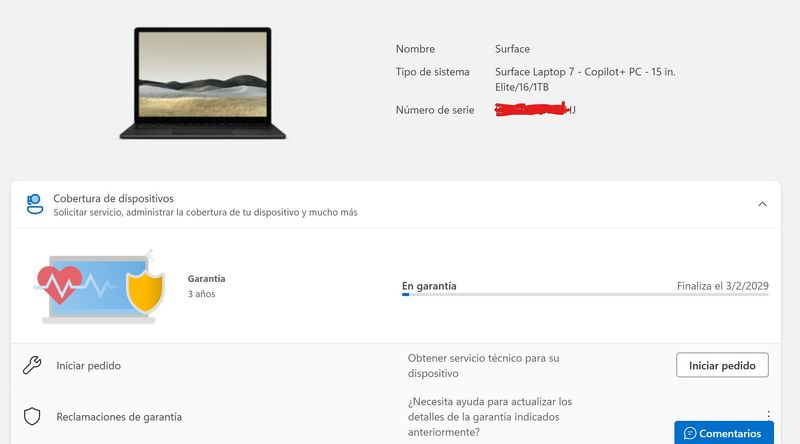This screenshot has width=800, height=444.
Task: Select the 'Garantía' label
Action: click(206, 279)
